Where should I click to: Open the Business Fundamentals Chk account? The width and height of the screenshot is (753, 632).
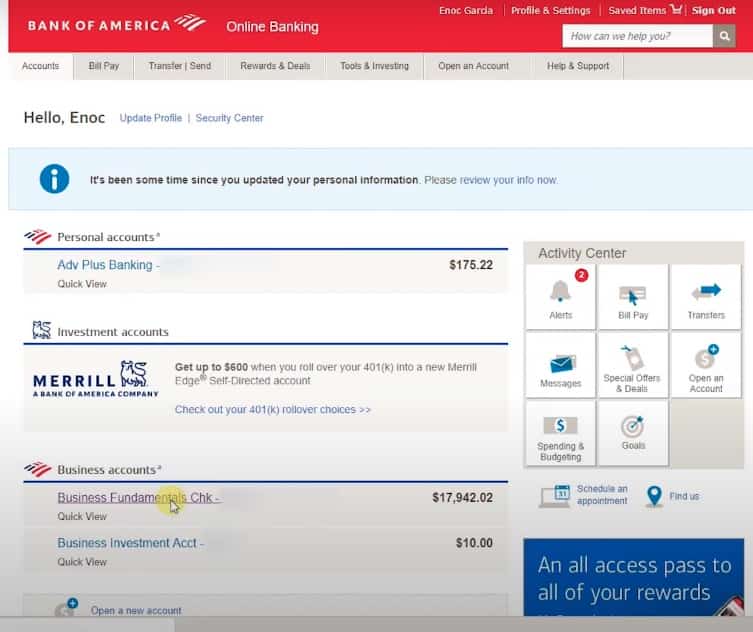coord(138,498)
